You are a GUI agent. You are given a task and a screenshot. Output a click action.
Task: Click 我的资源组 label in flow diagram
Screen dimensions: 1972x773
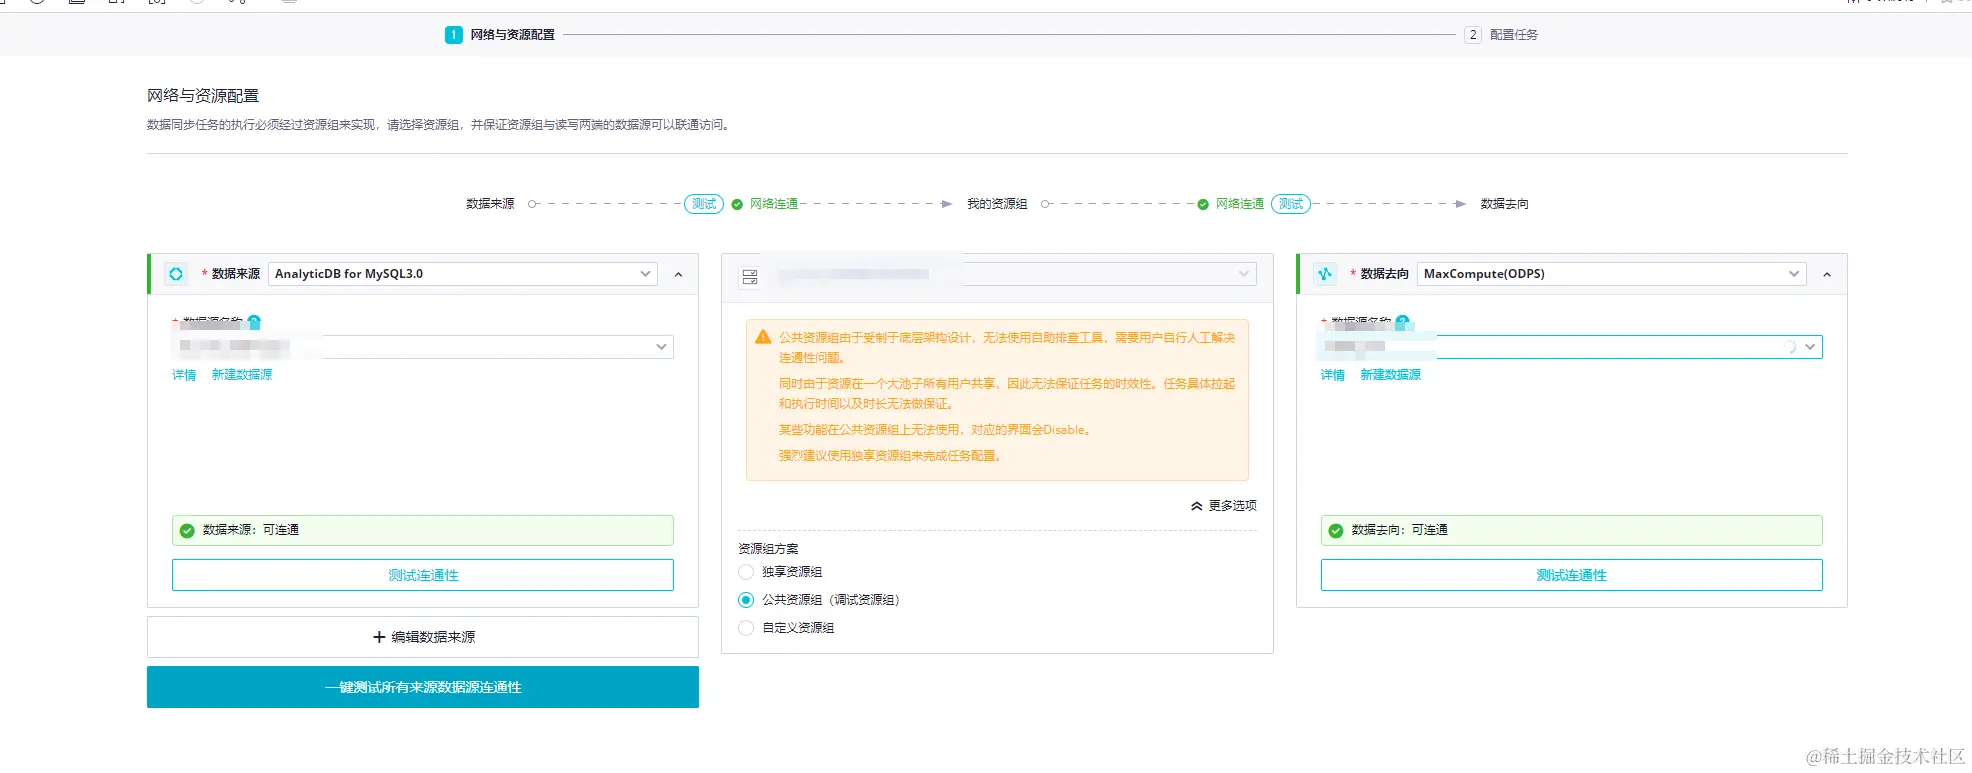[997, 204]
